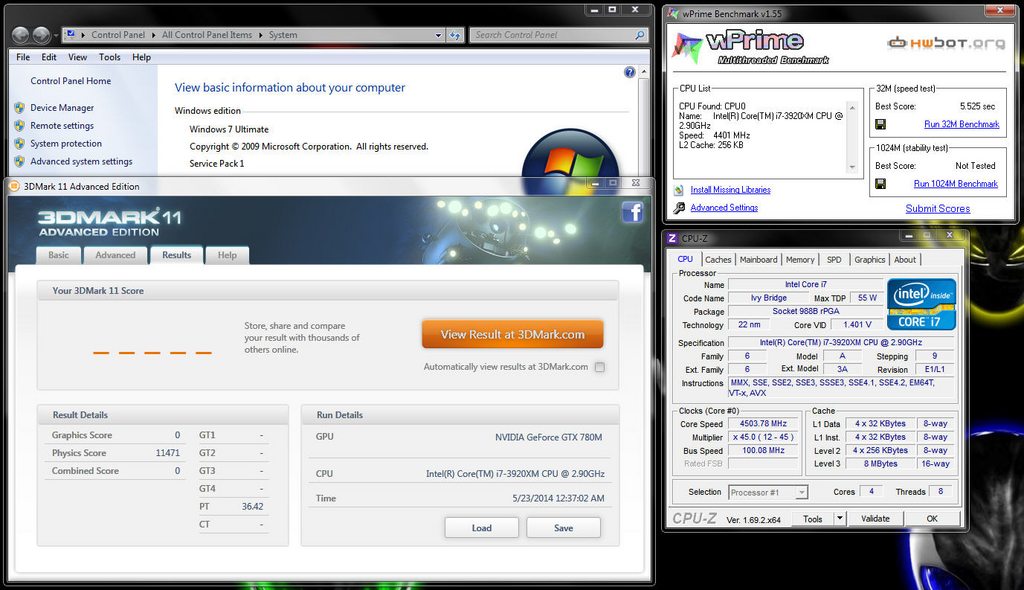Click the Core Speed value 4503.78 MHz
This screenshot has width=1024, height=590.
[763, 423]
